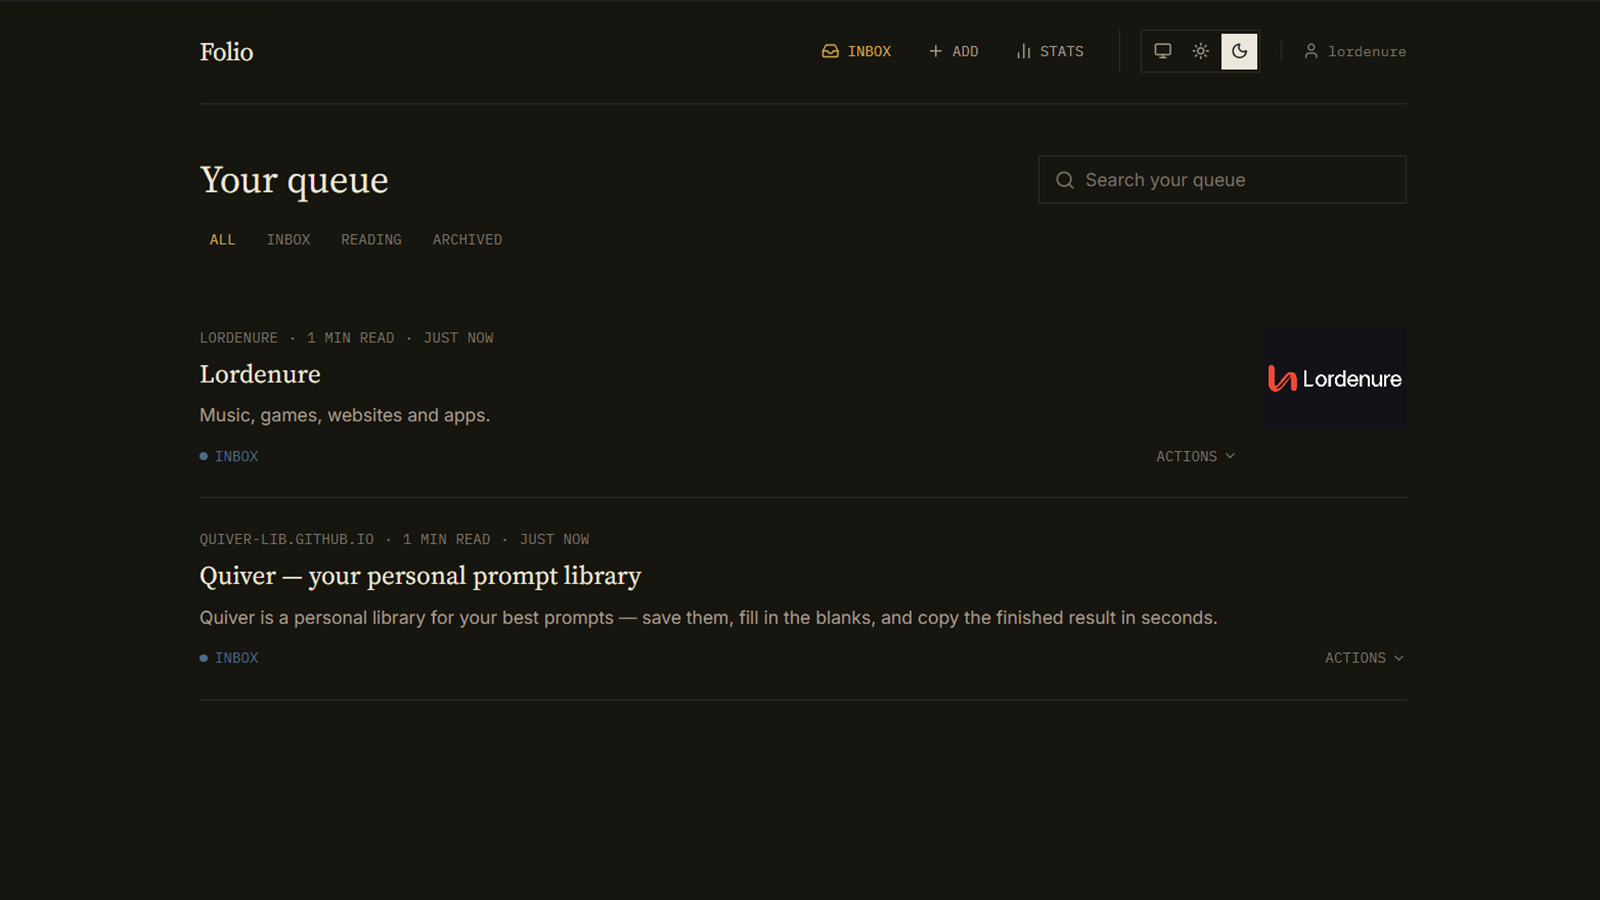1600x900 pixels.
Task: Click the chevron next to Quiver's Actions
Action: (1399, 658)
